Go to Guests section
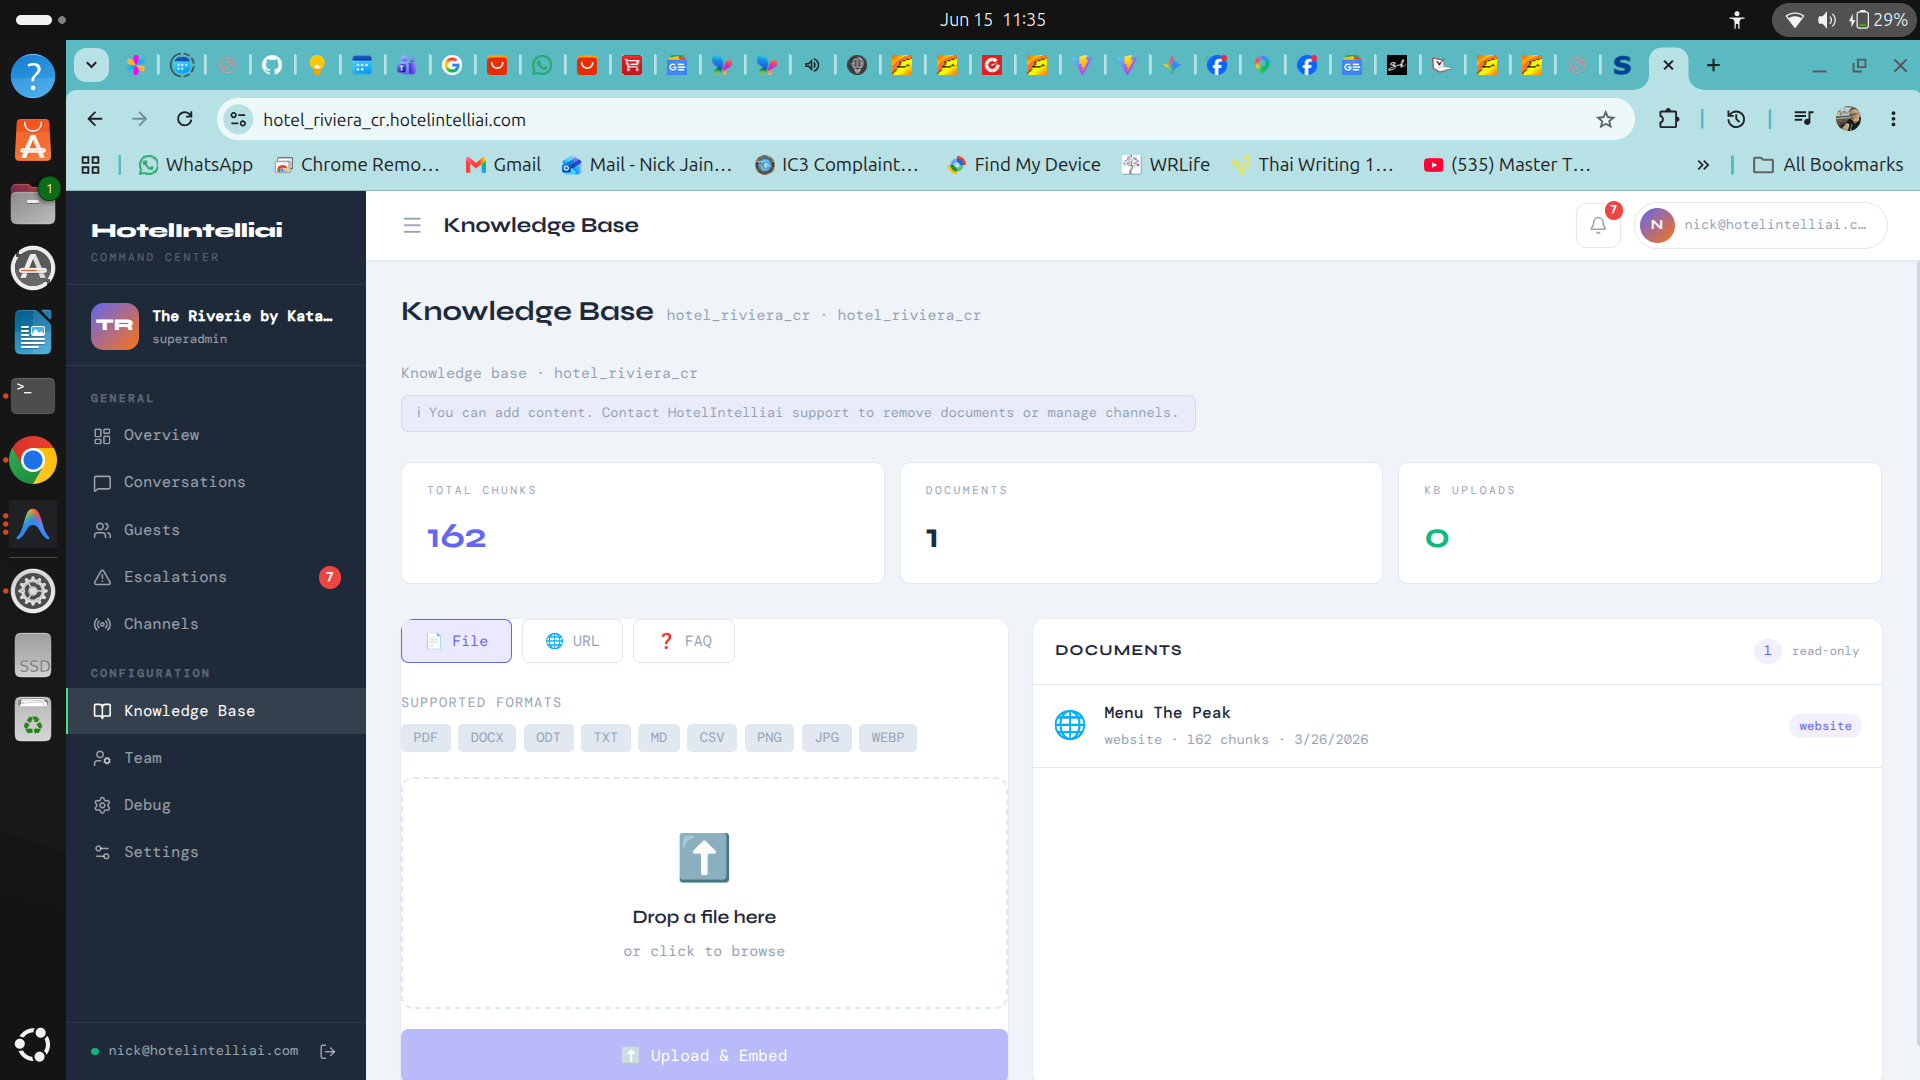Screen dimensions: 1920x1080 [216, 530]
